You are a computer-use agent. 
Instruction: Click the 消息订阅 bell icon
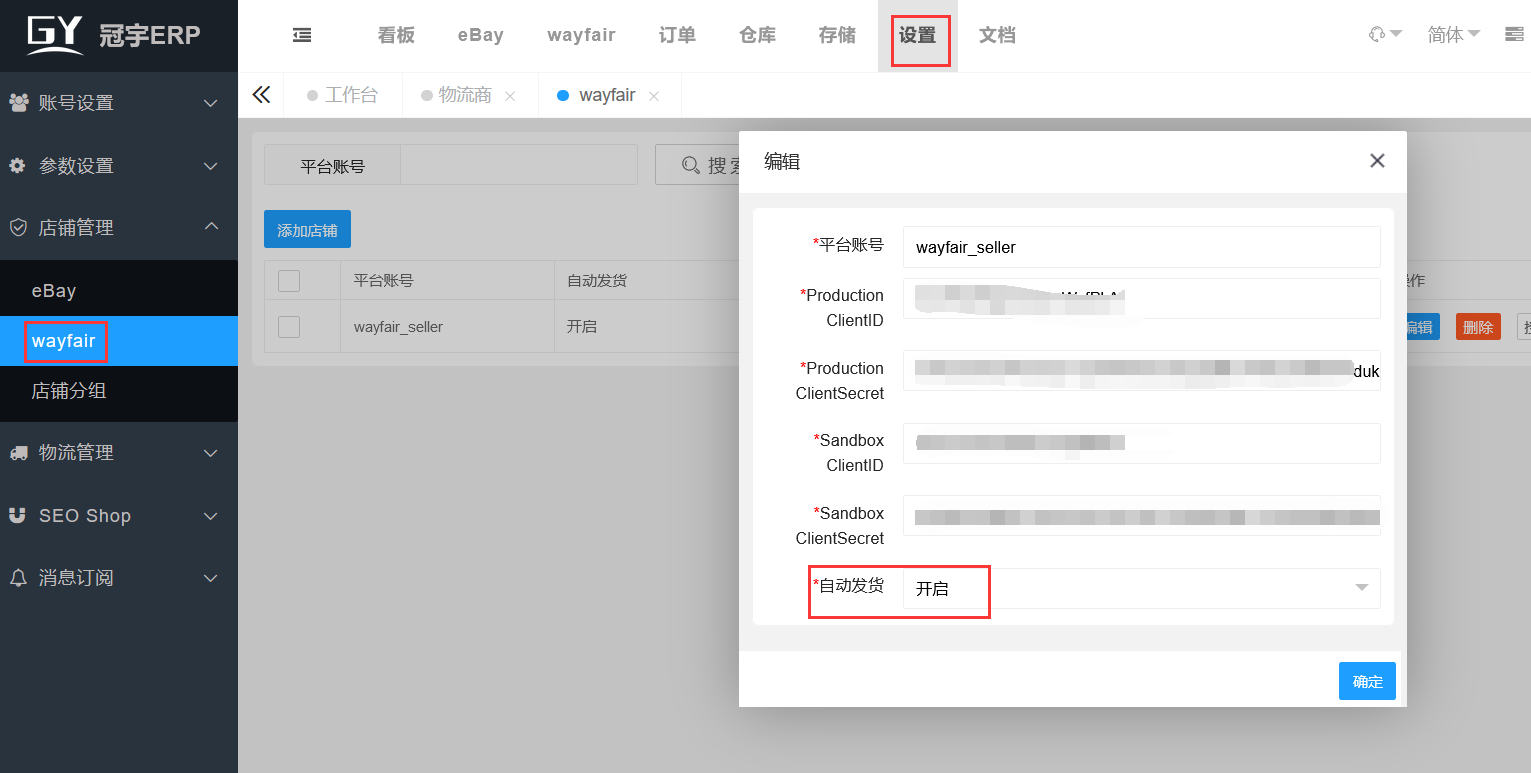click(17, 577)
